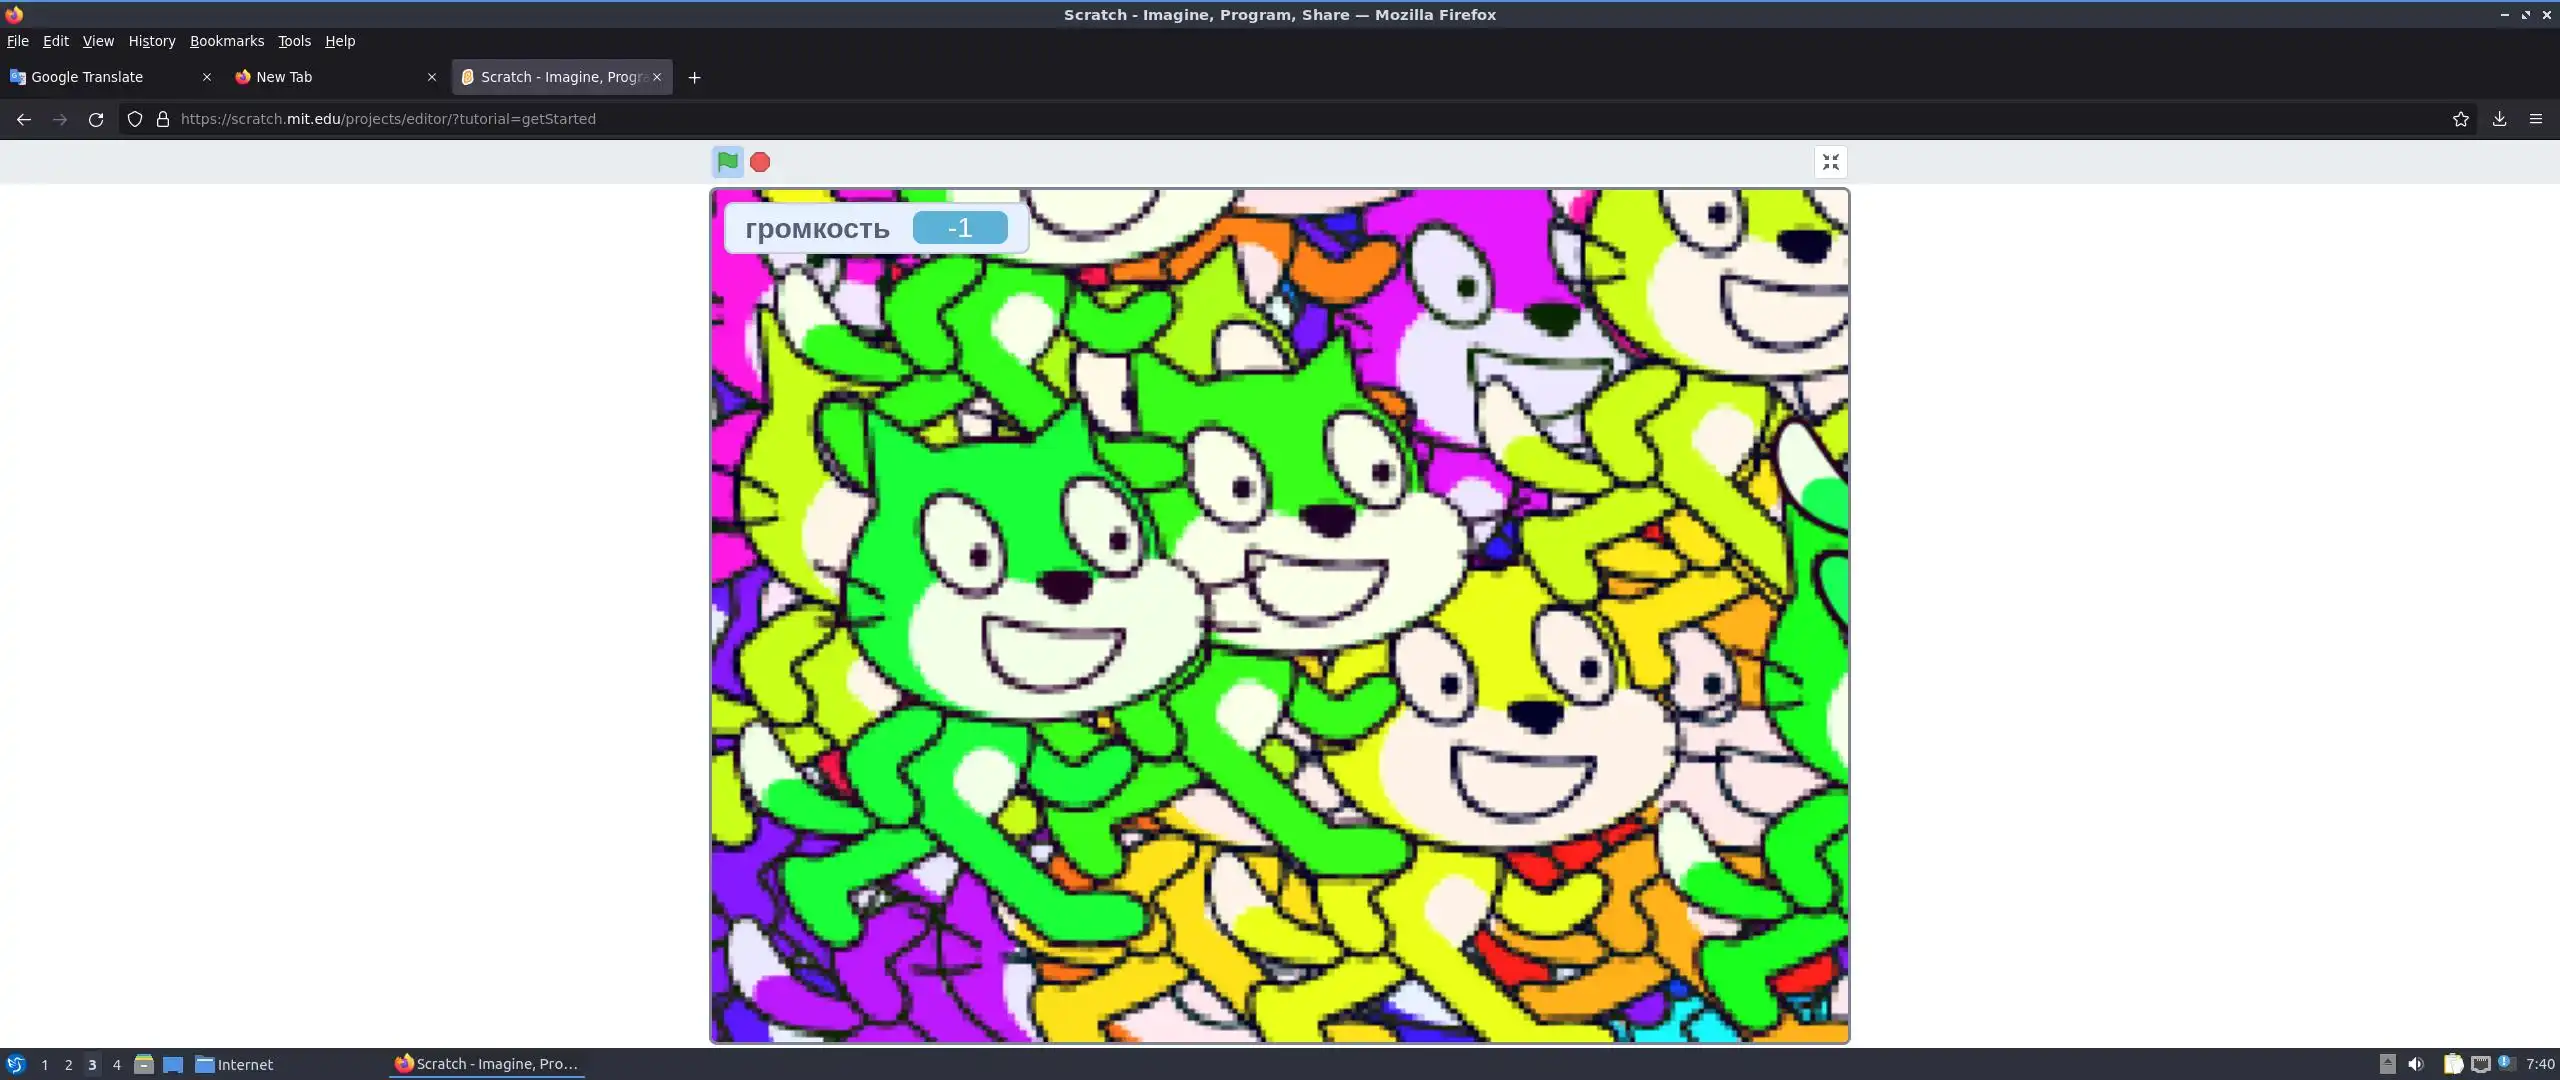
Task: Go back to previous page
Action: [24, 119]
